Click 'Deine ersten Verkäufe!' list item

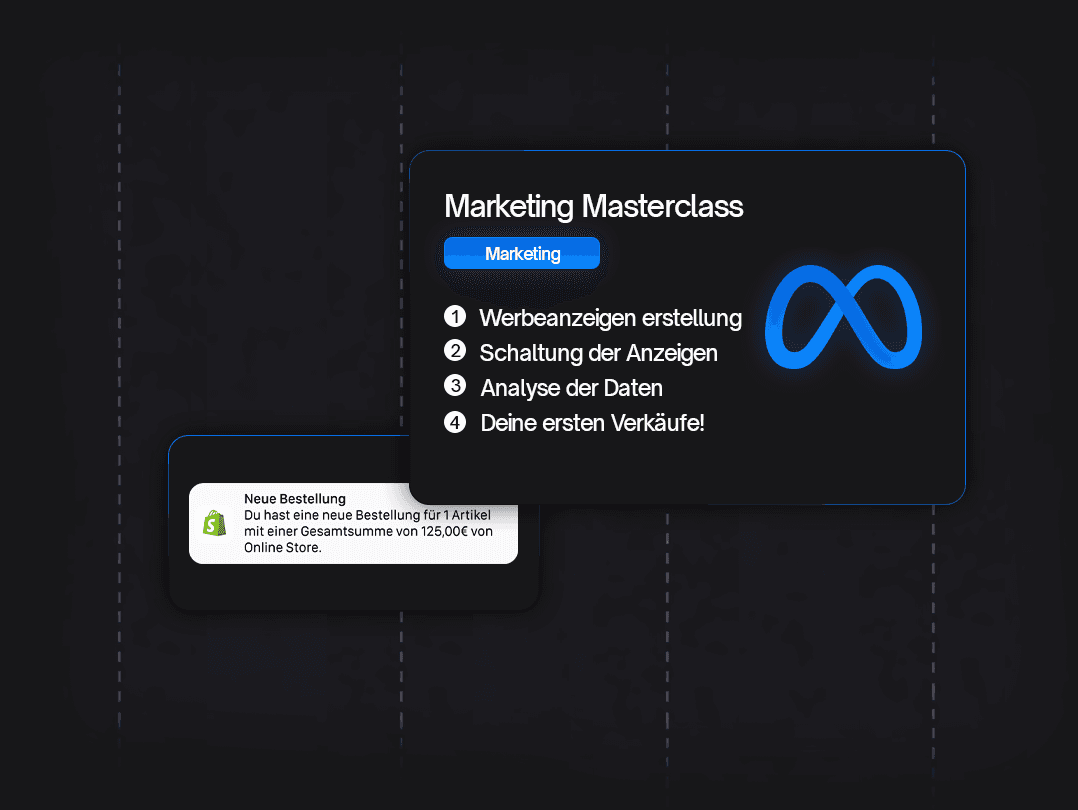592,423
